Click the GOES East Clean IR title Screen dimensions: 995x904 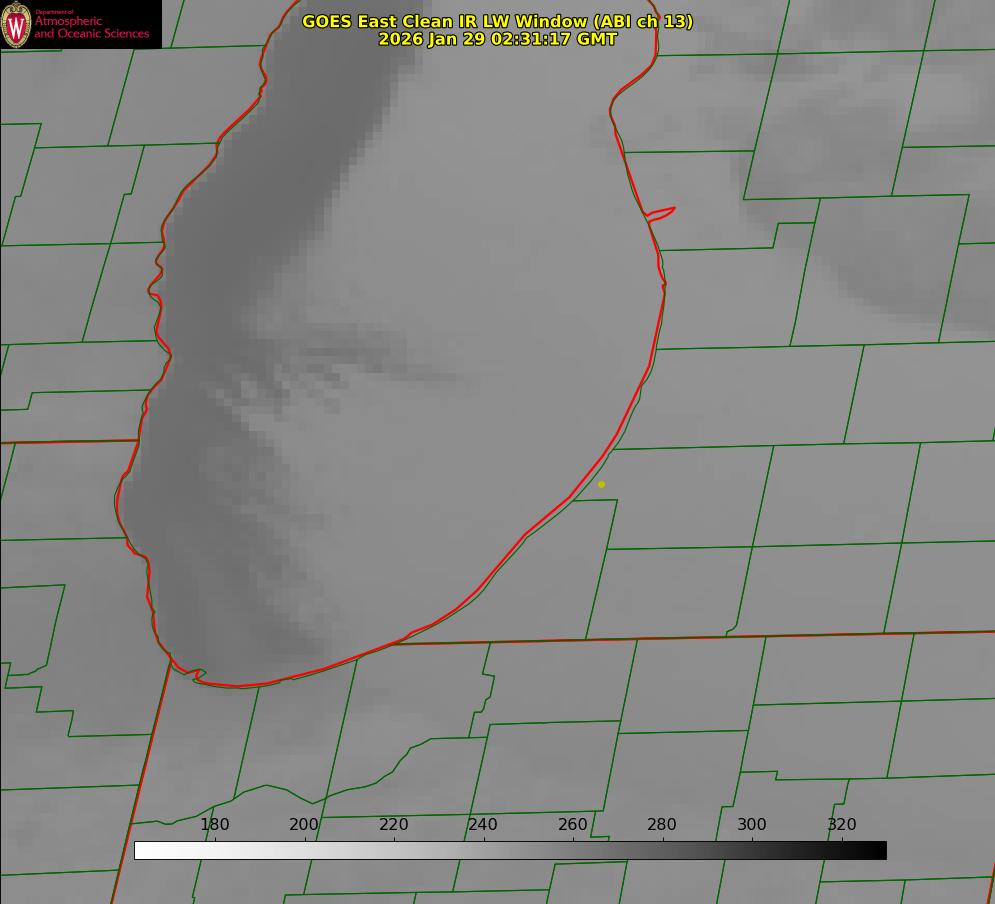point(444,21)
